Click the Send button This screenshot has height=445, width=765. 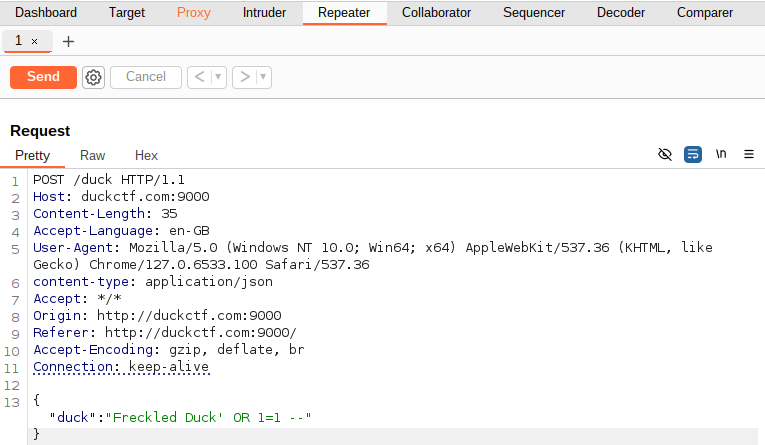coord(43,77)
